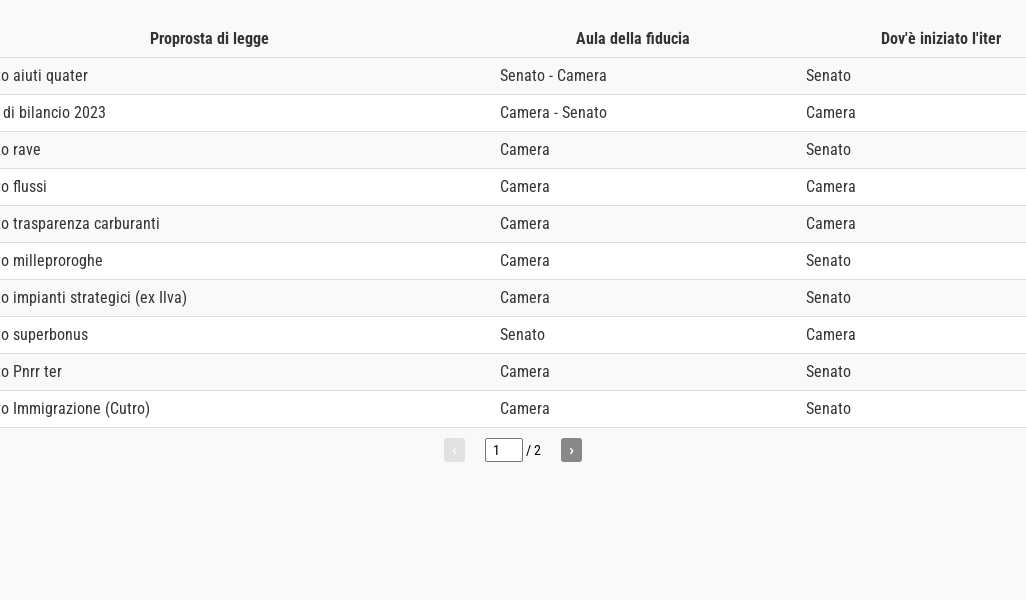This screenshot has width=1026, height=600.
Task: Click Senato in the superbonus fiducia cell
Action: (x=522, y=335)
